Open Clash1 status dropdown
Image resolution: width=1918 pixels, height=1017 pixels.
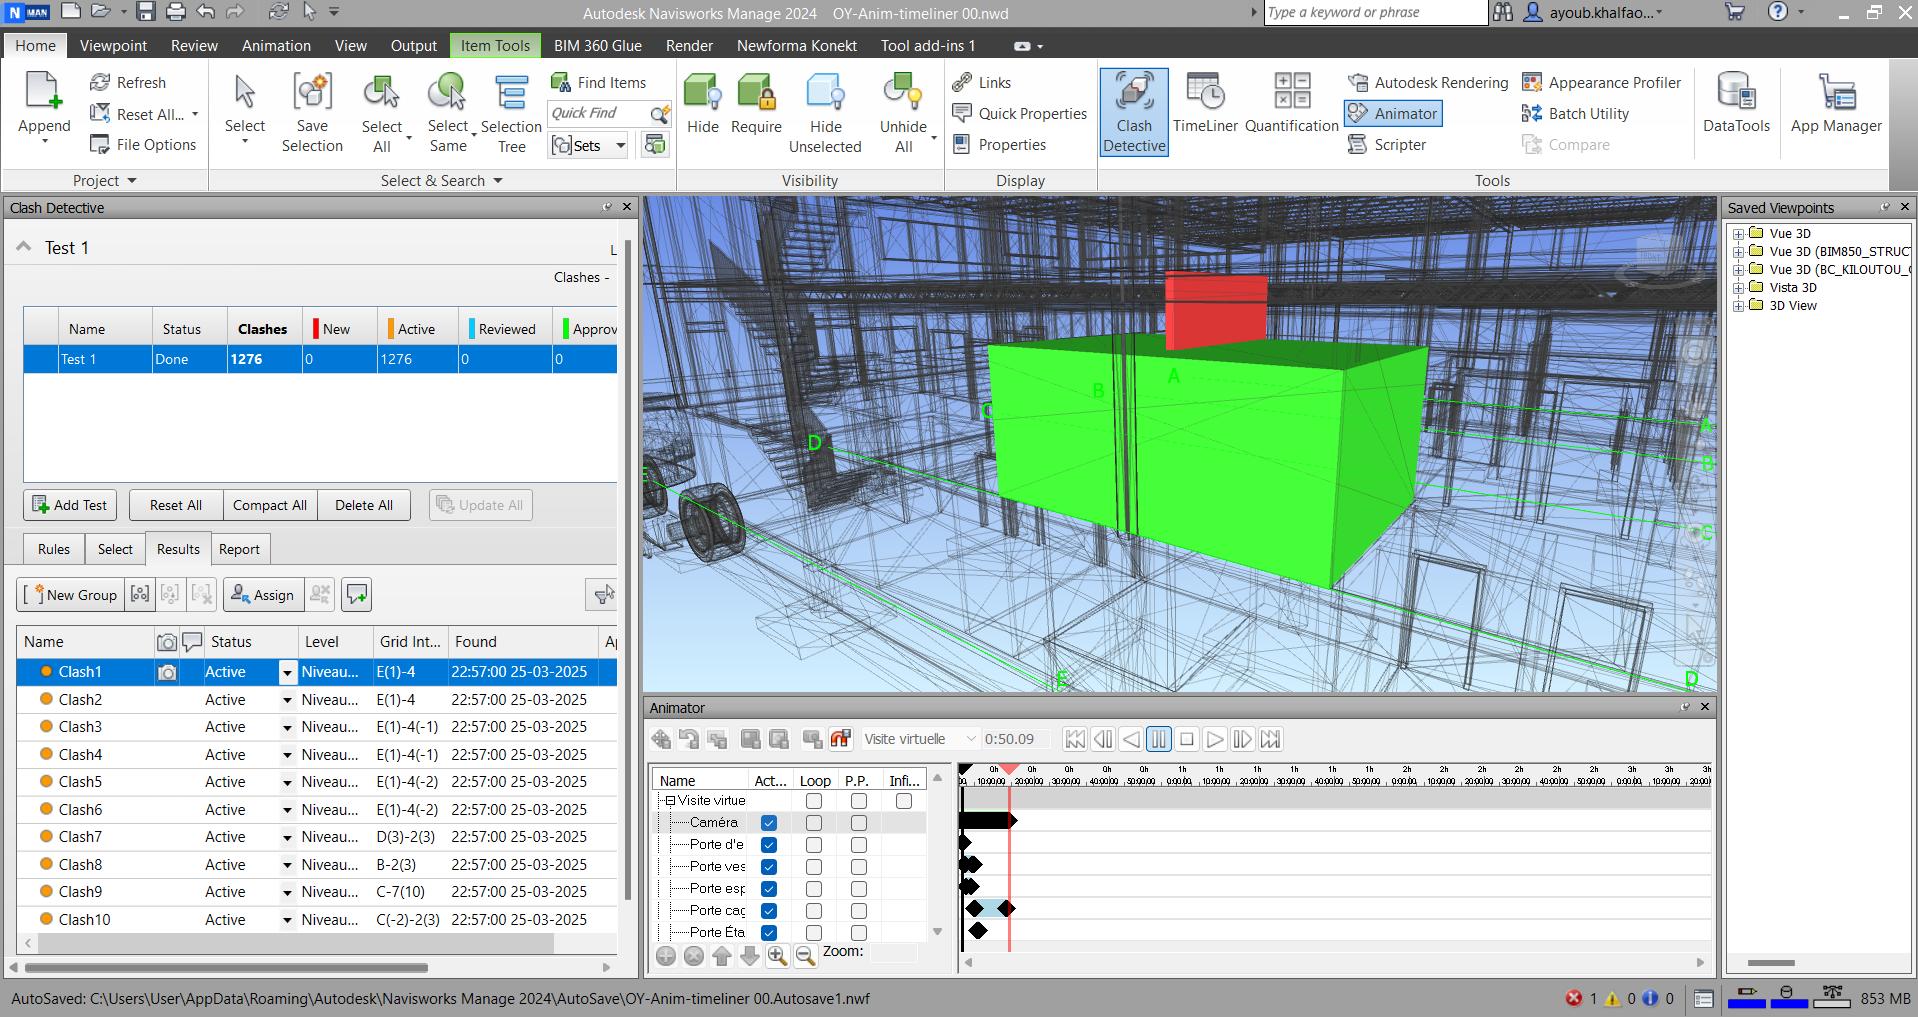(287, 672)
